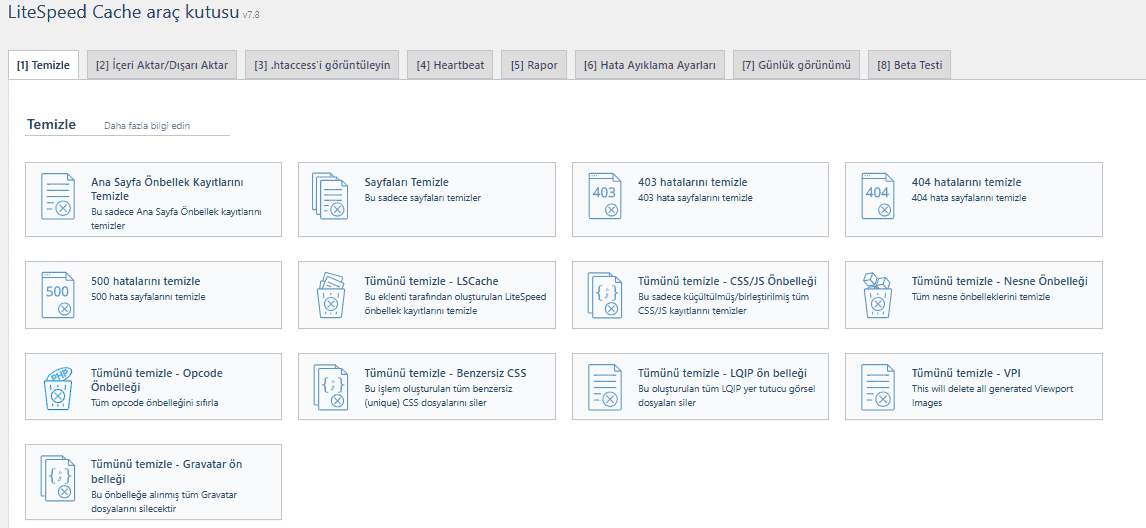The width and height of the screenshot is (1146, 528).
Task: Click the 403 error page icon
Action: point(604,196)
